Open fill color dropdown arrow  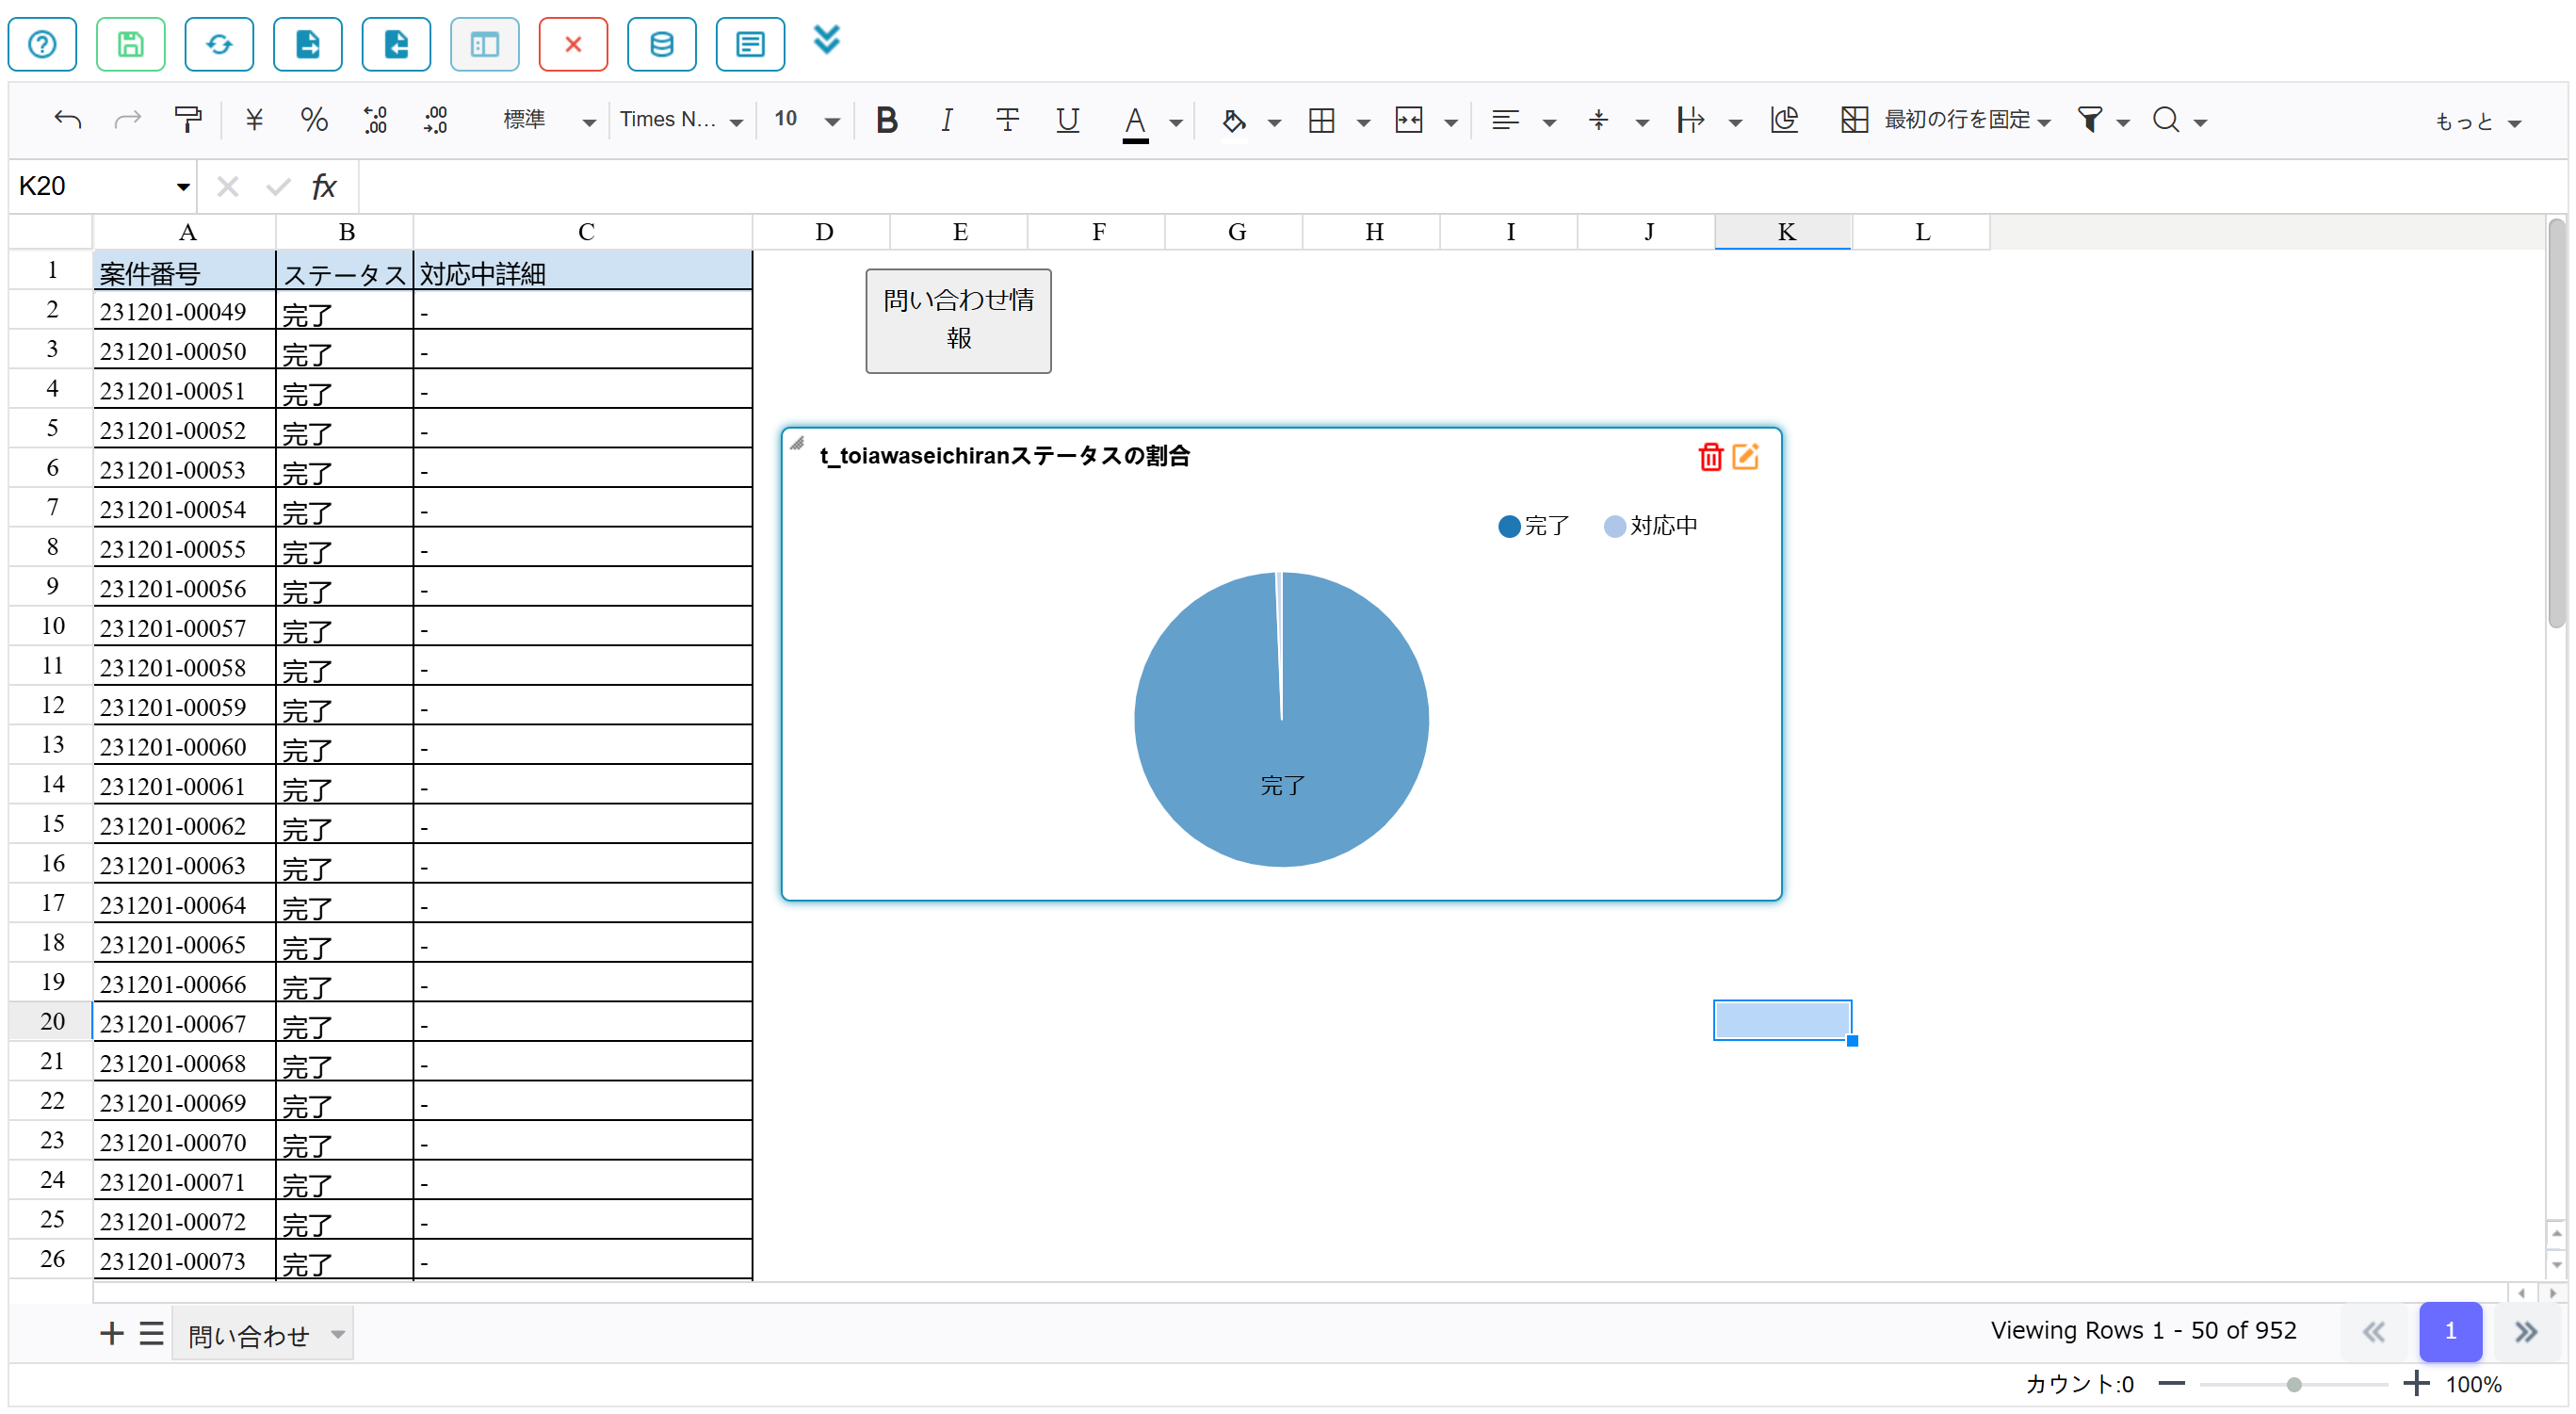[x=1274, y=123]
